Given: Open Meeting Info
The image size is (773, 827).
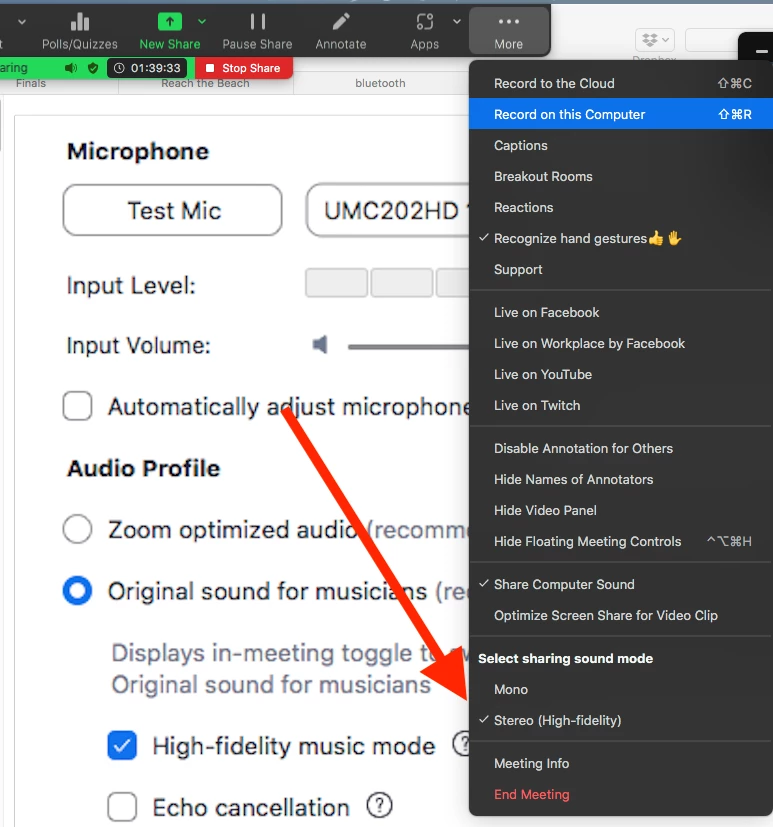Looking at the screenshot, I should coord(621,763).
